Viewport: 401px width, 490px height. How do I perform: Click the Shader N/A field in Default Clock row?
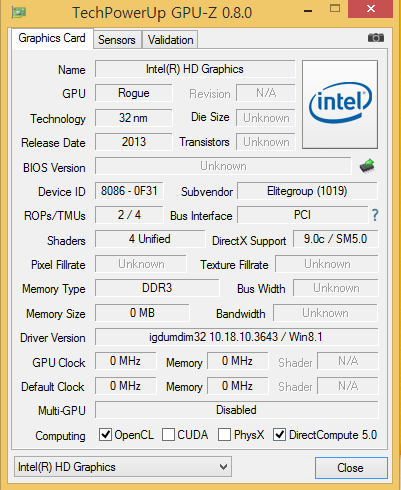tap(348, 386)
